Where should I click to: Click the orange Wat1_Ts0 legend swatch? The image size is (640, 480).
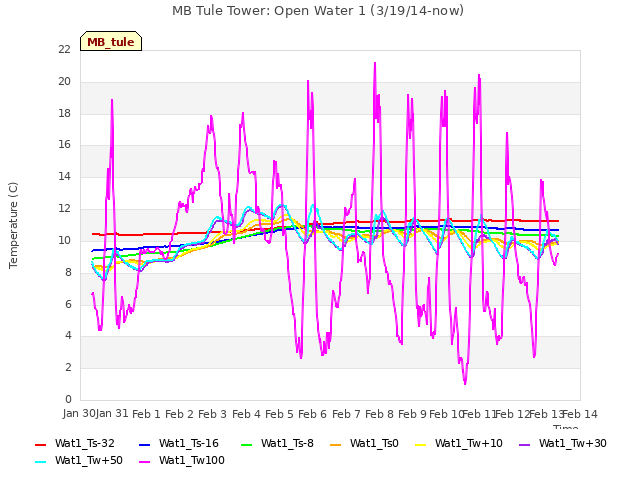pos(336,444)
